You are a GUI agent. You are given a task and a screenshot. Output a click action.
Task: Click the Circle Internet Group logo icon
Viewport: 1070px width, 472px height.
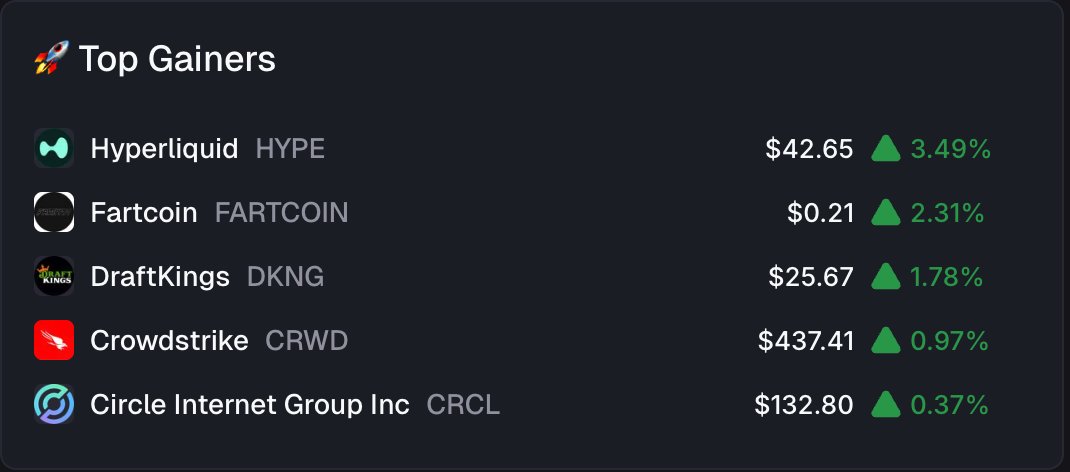[54, 405]
